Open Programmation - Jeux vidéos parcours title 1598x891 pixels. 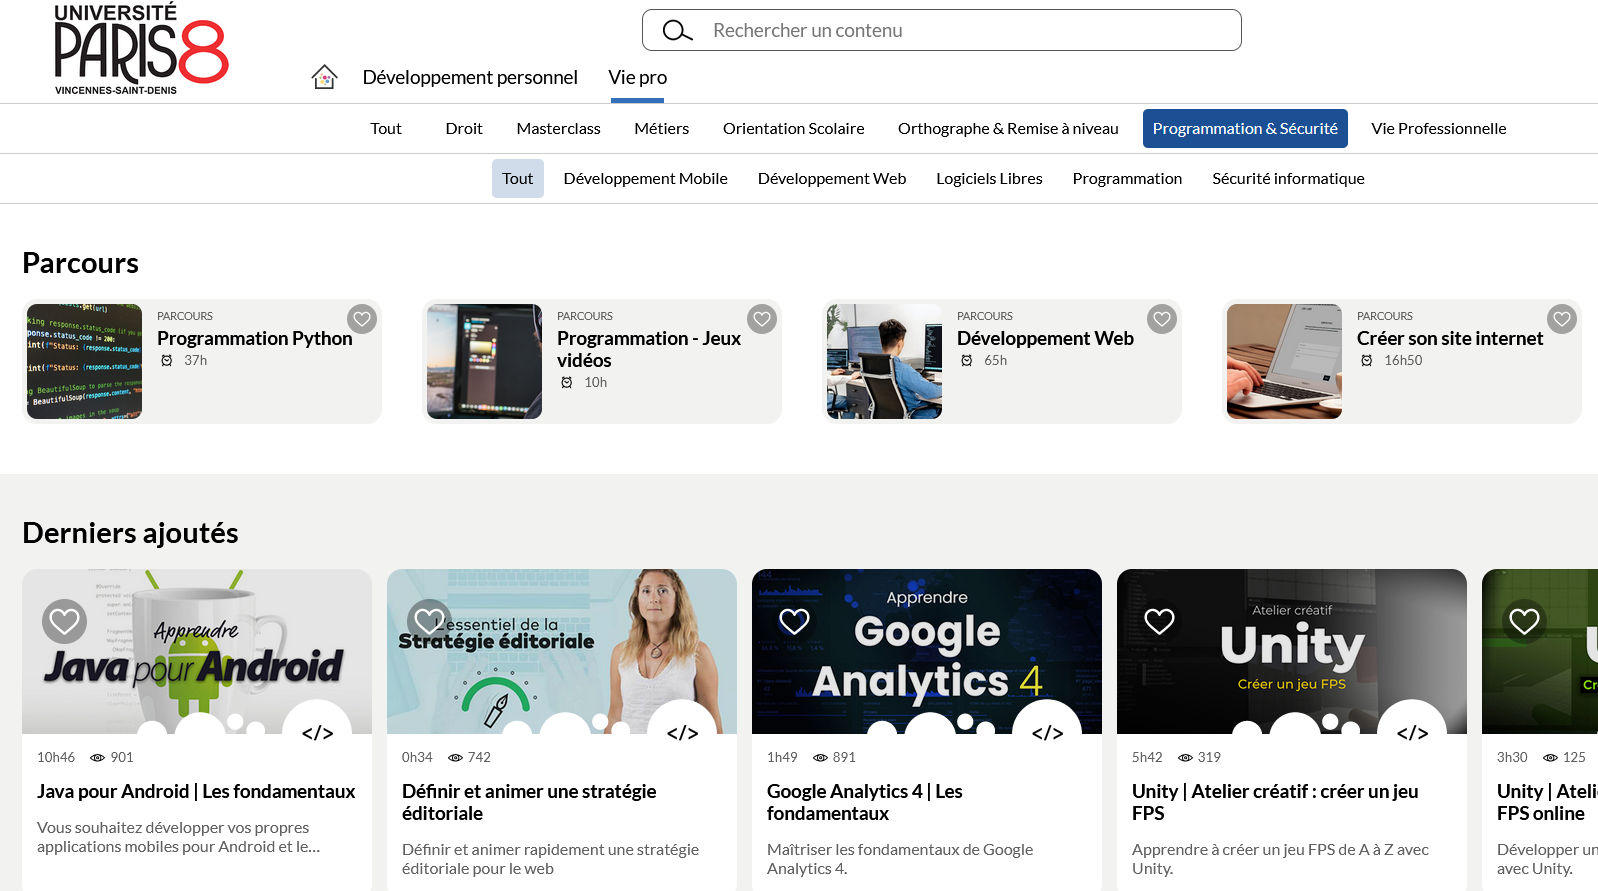click(x=649, y=349)
